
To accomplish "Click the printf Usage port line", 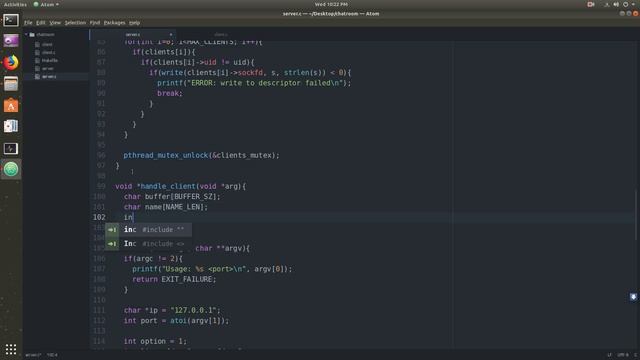I will tap(212, 269).
